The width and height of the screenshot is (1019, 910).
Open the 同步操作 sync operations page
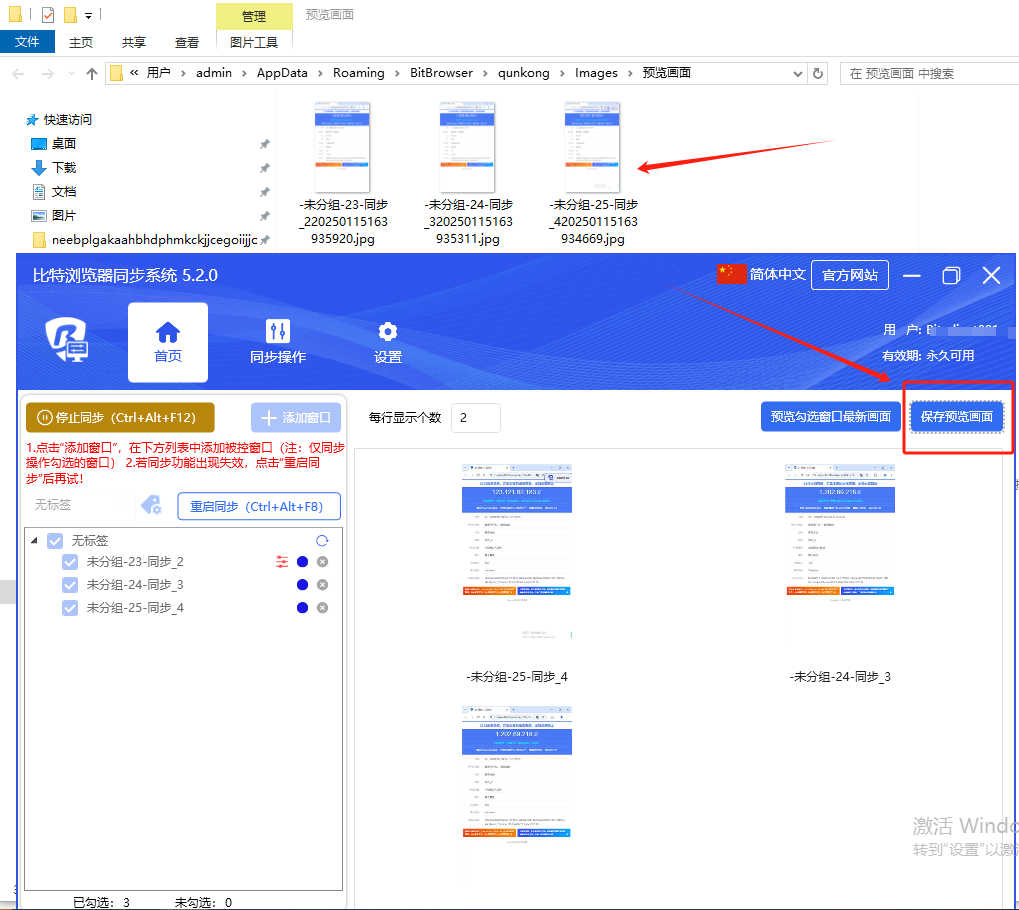(278, 342)
